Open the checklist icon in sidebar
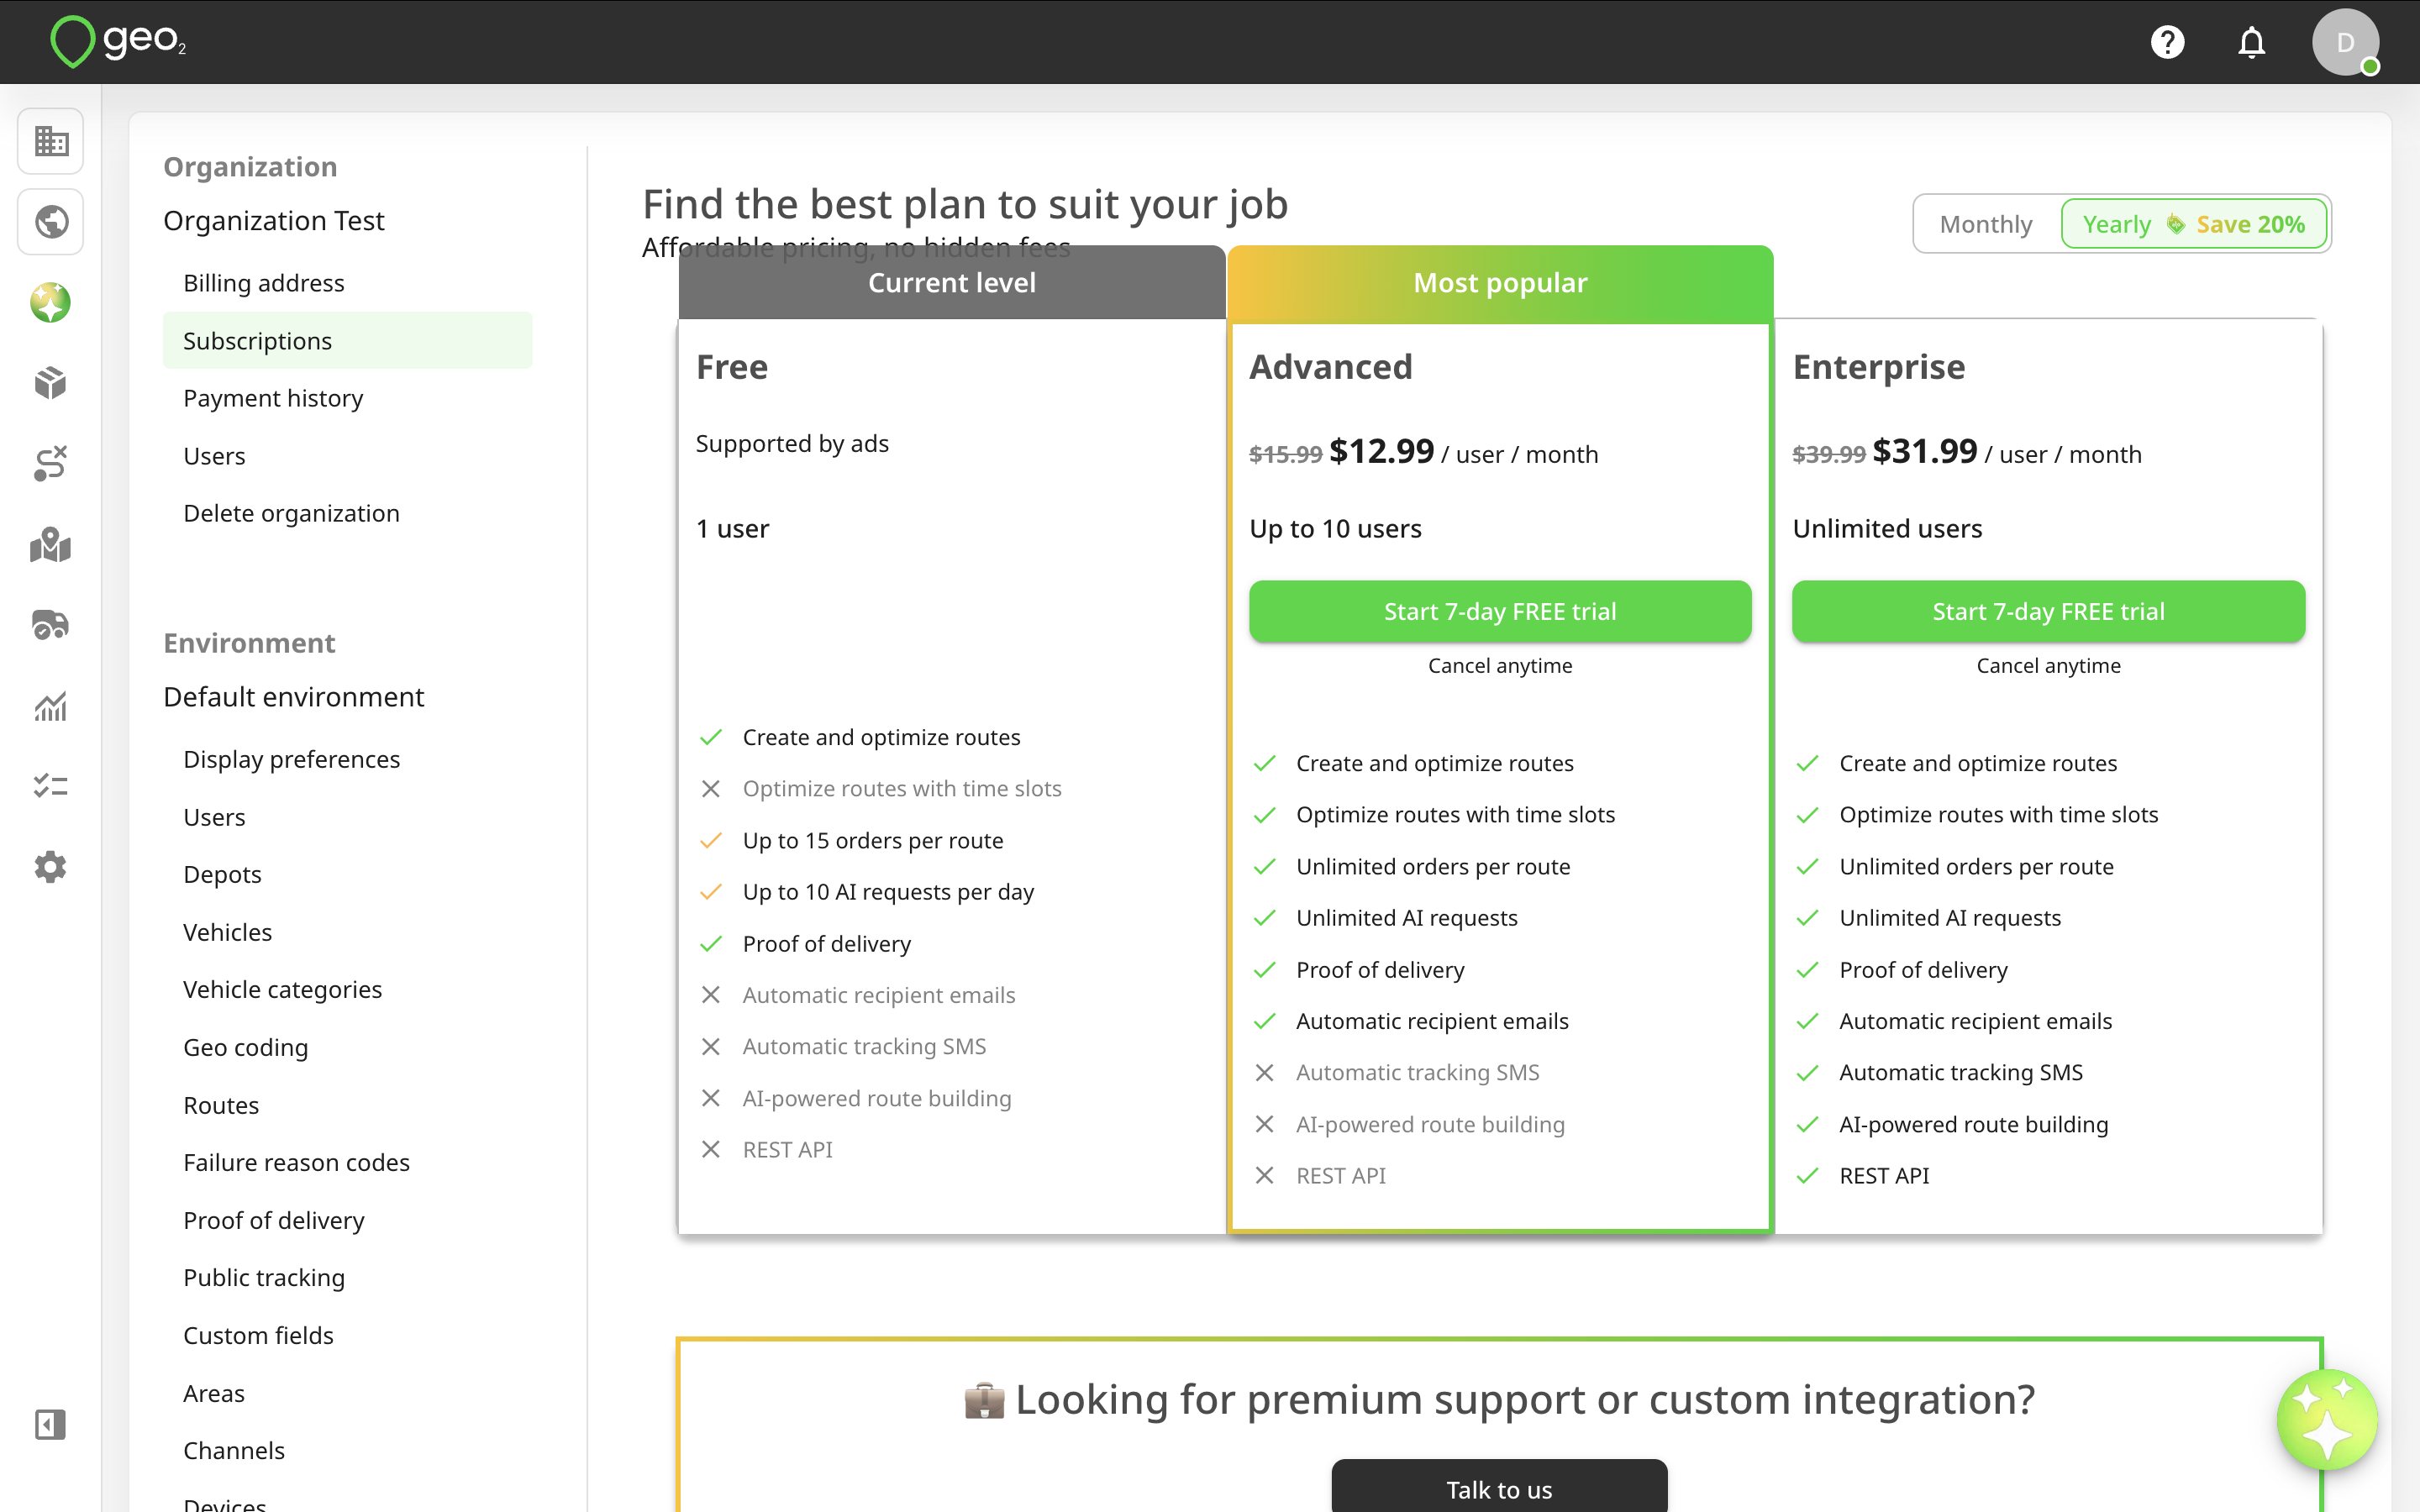This screenshot has height=1512, width=2420. click(50, 786)
